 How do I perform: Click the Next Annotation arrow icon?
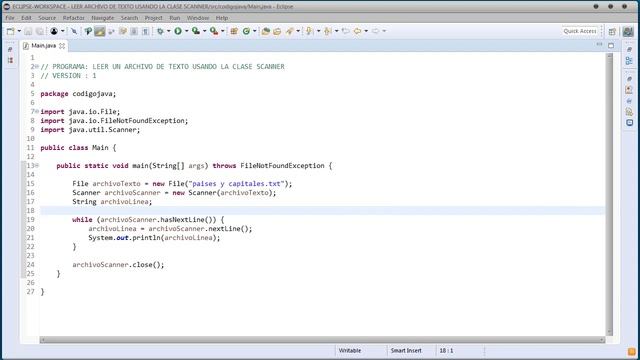(x=309, y=31)
